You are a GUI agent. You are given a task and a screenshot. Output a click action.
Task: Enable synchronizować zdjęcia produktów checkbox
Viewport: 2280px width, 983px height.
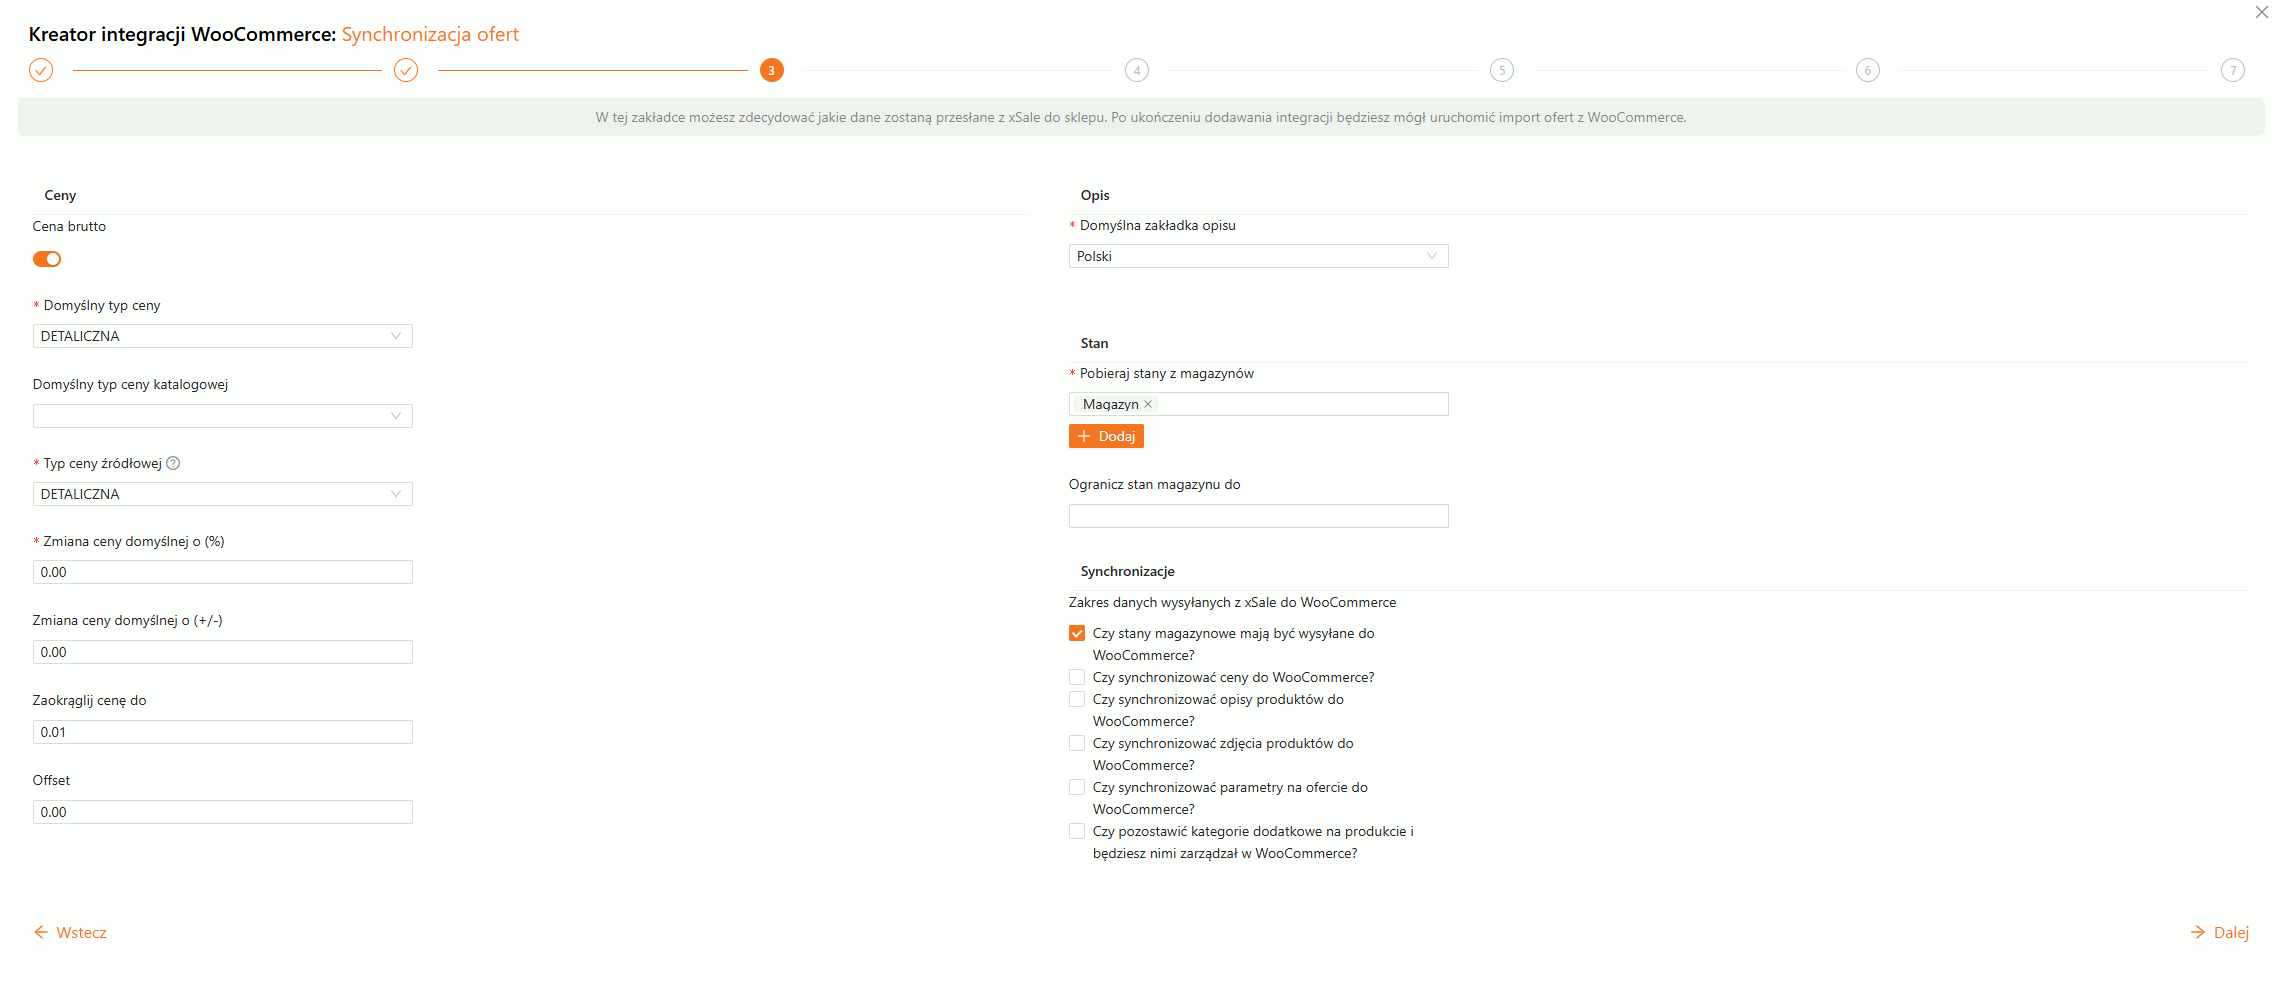1077,743
